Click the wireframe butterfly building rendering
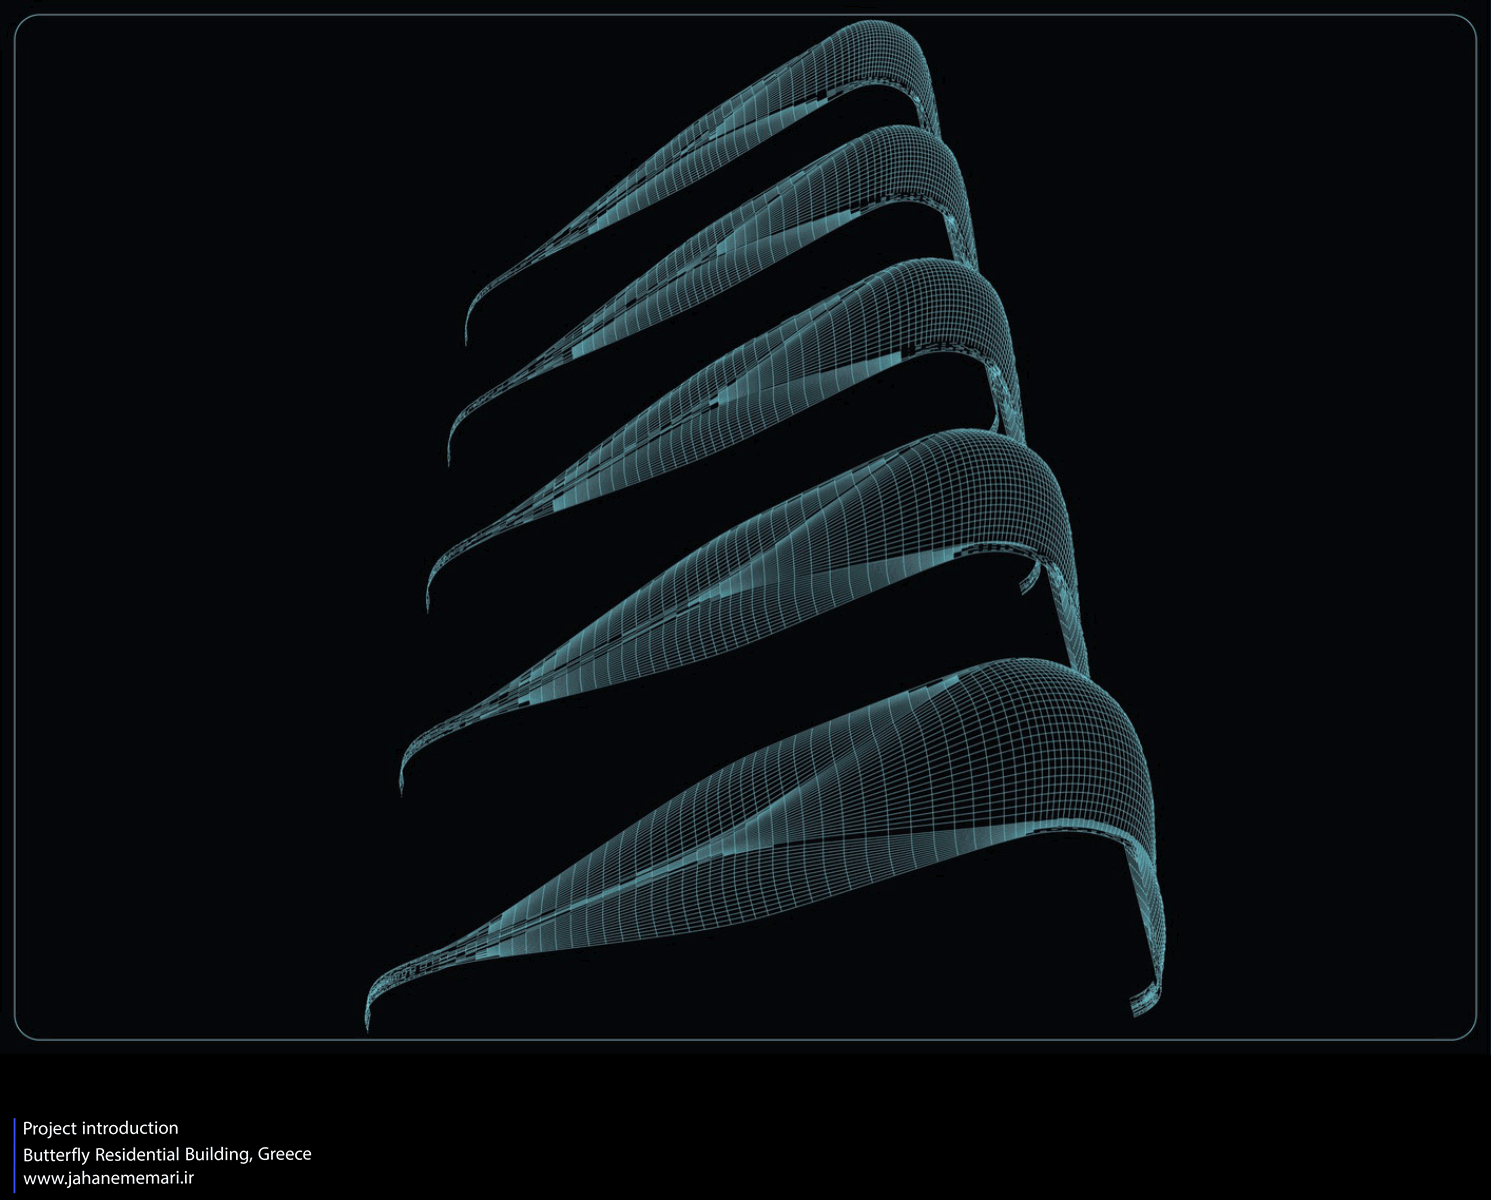Image resolution: width=1491 pixels, height=1200 pixels. point(765,527)
